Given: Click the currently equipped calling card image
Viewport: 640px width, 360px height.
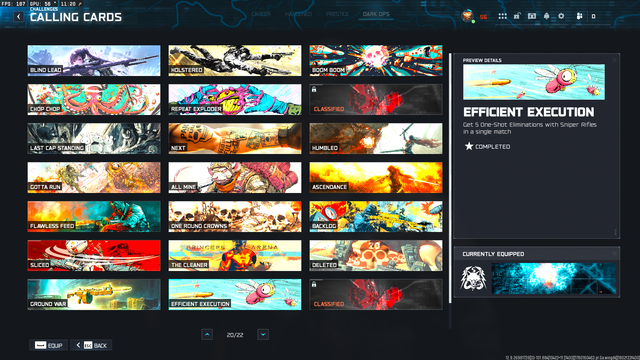Looking at the screenshot, I should (553, 278).
